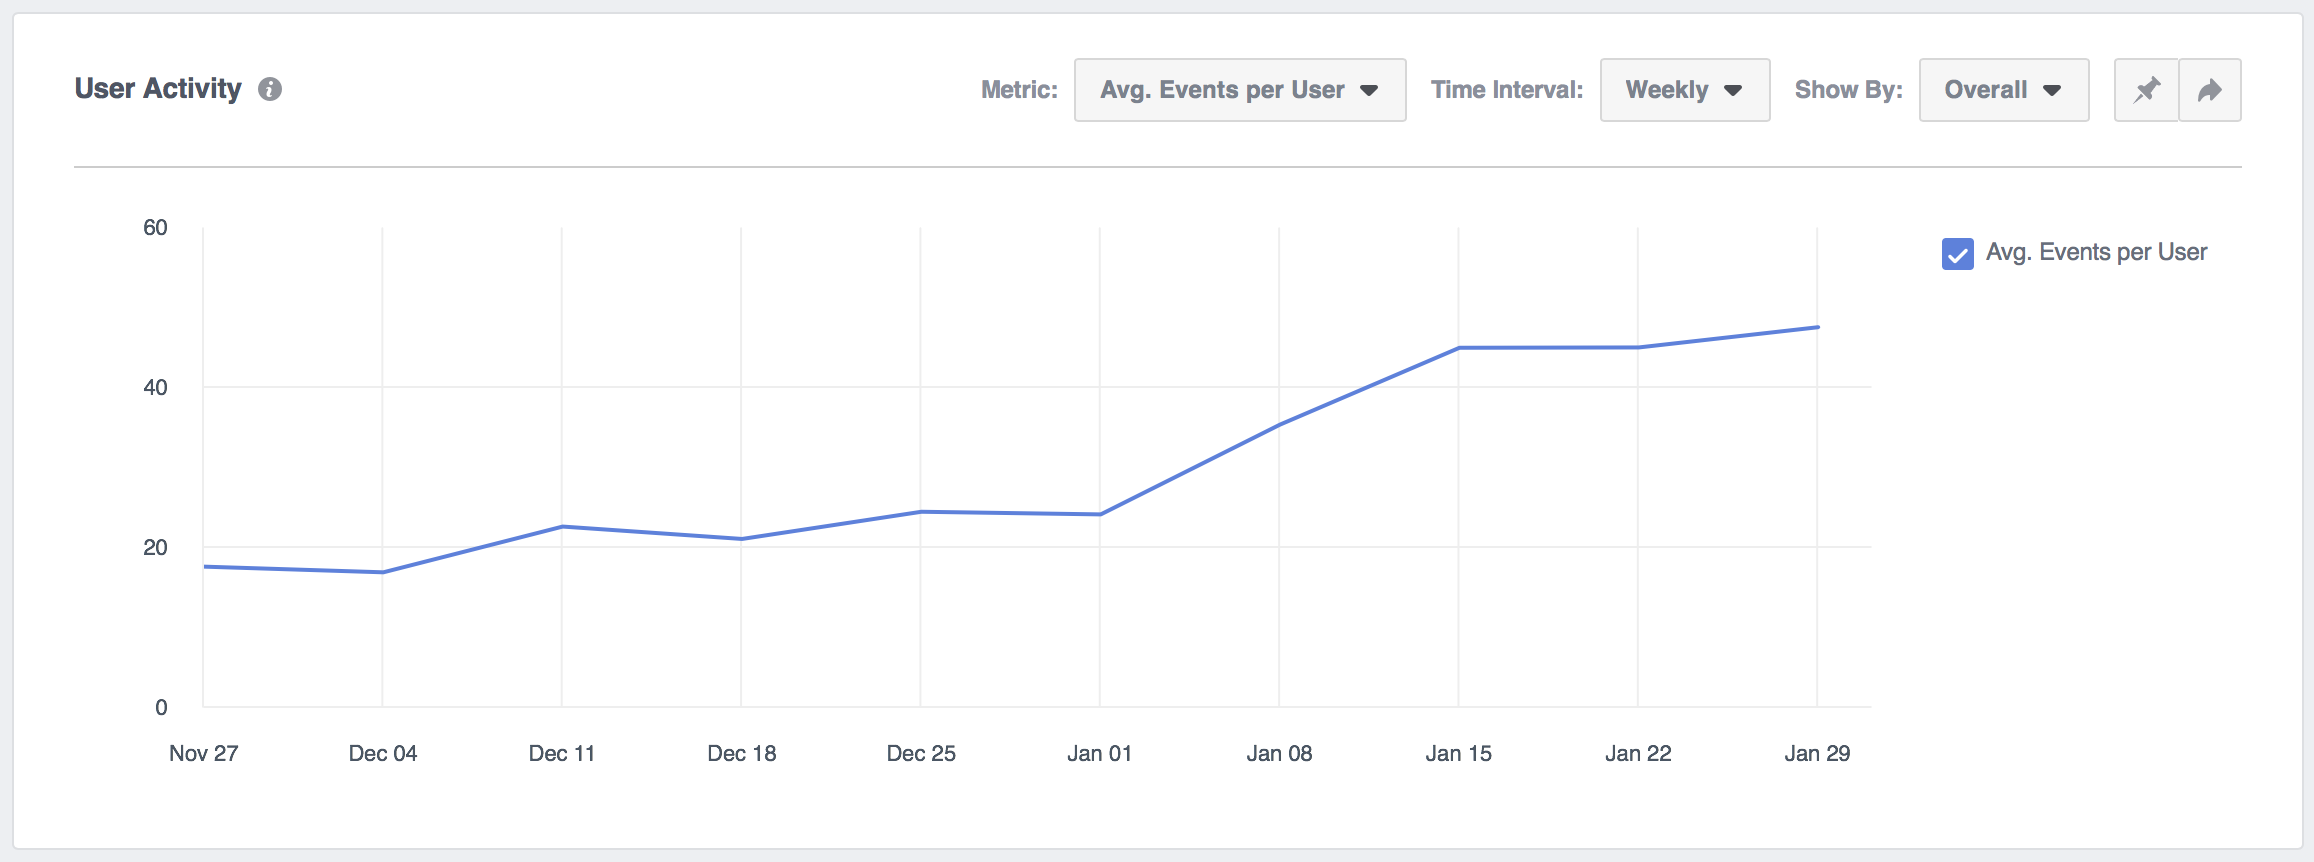The width and height of the screenshot is (2314, 862).
Task: Click the User Activity title
Action: click(x=158, y=89)
